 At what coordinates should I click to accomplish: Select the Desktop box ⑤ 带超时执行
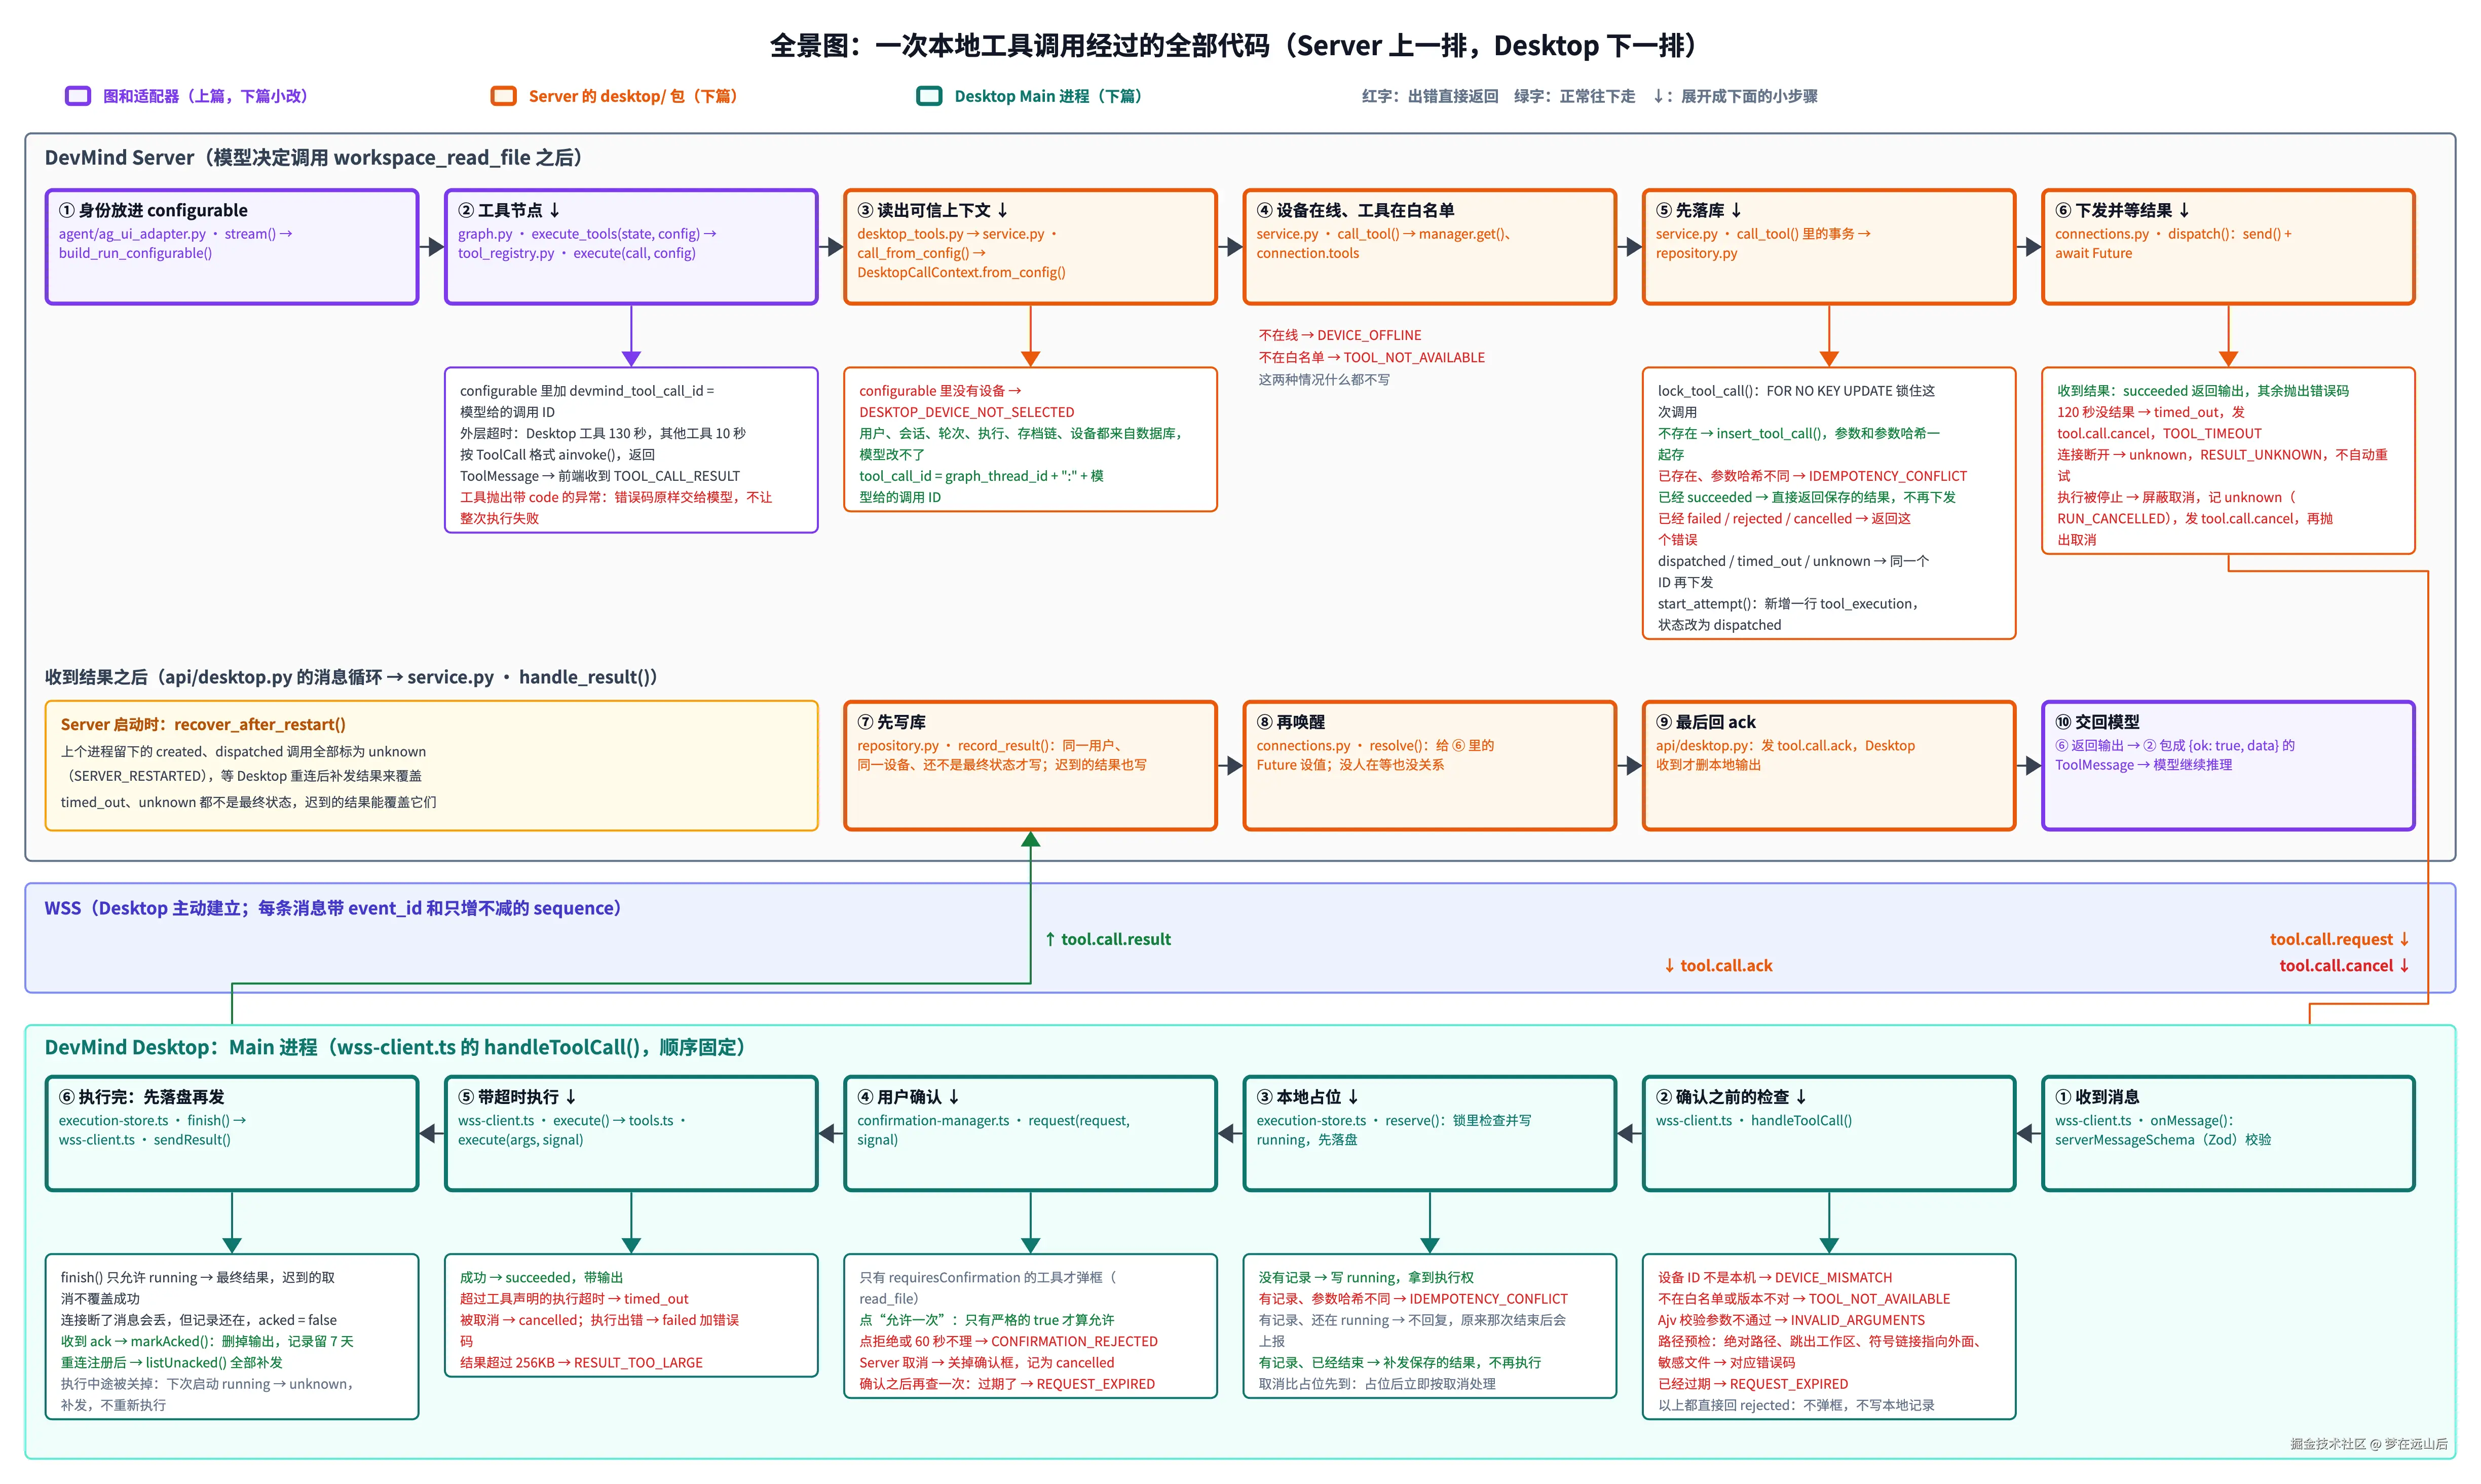coord(631,1133)
